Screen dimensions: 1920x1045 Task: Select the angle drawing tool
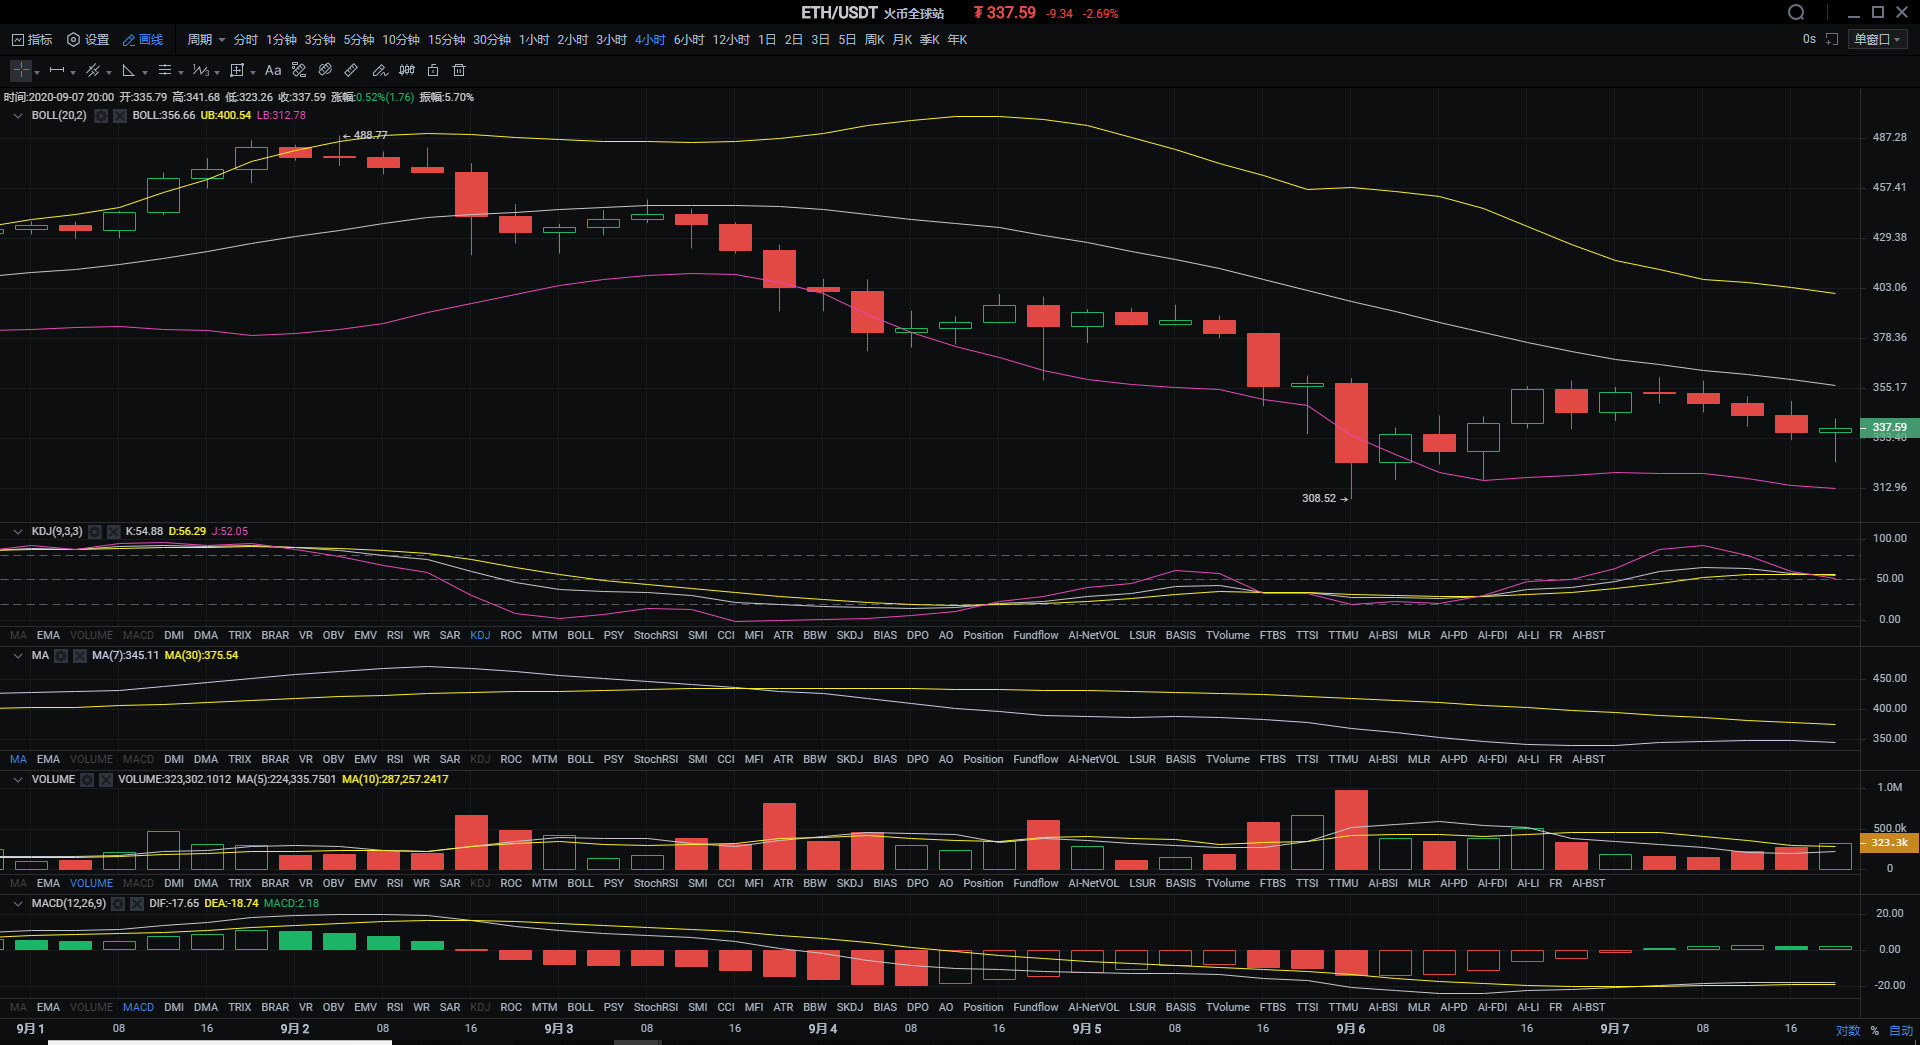pyautogui.click(x=129, y=70)
